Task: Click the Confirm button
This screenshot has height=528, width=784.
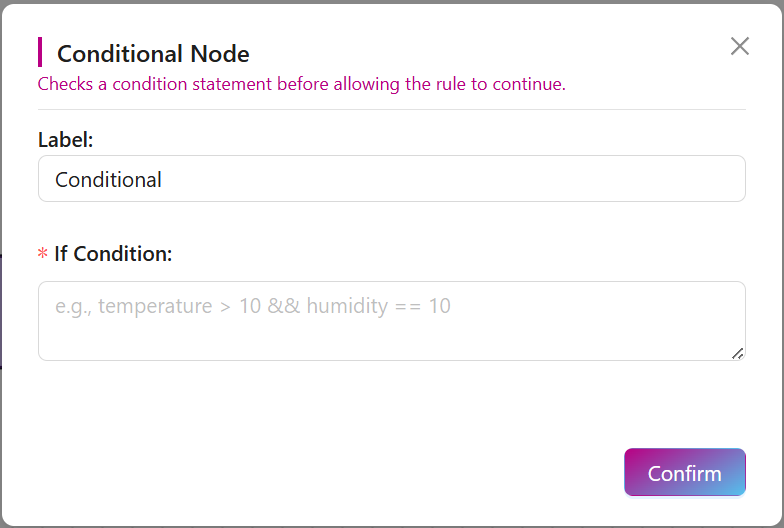Action: (685, 473)
